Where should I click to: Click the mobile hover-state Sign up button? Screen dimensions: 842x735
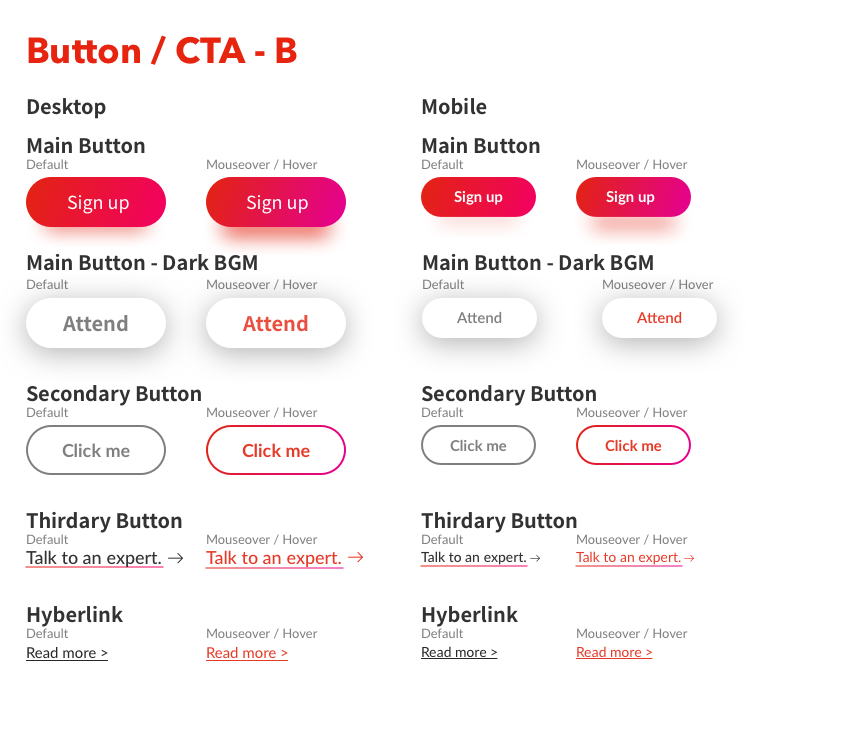click(633, 197)
